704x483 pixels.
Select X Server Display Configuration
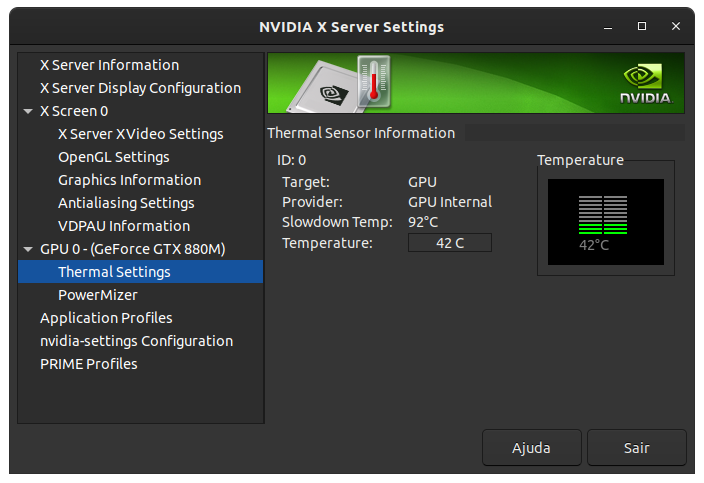click(141, 88)
